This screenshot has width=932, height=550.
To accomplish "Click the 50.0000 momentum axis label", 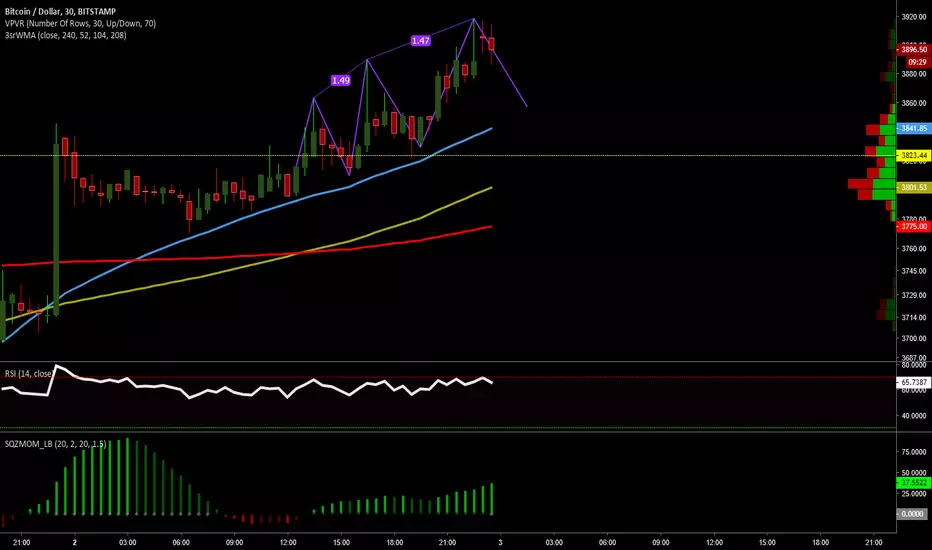I will tap(914, 473).
